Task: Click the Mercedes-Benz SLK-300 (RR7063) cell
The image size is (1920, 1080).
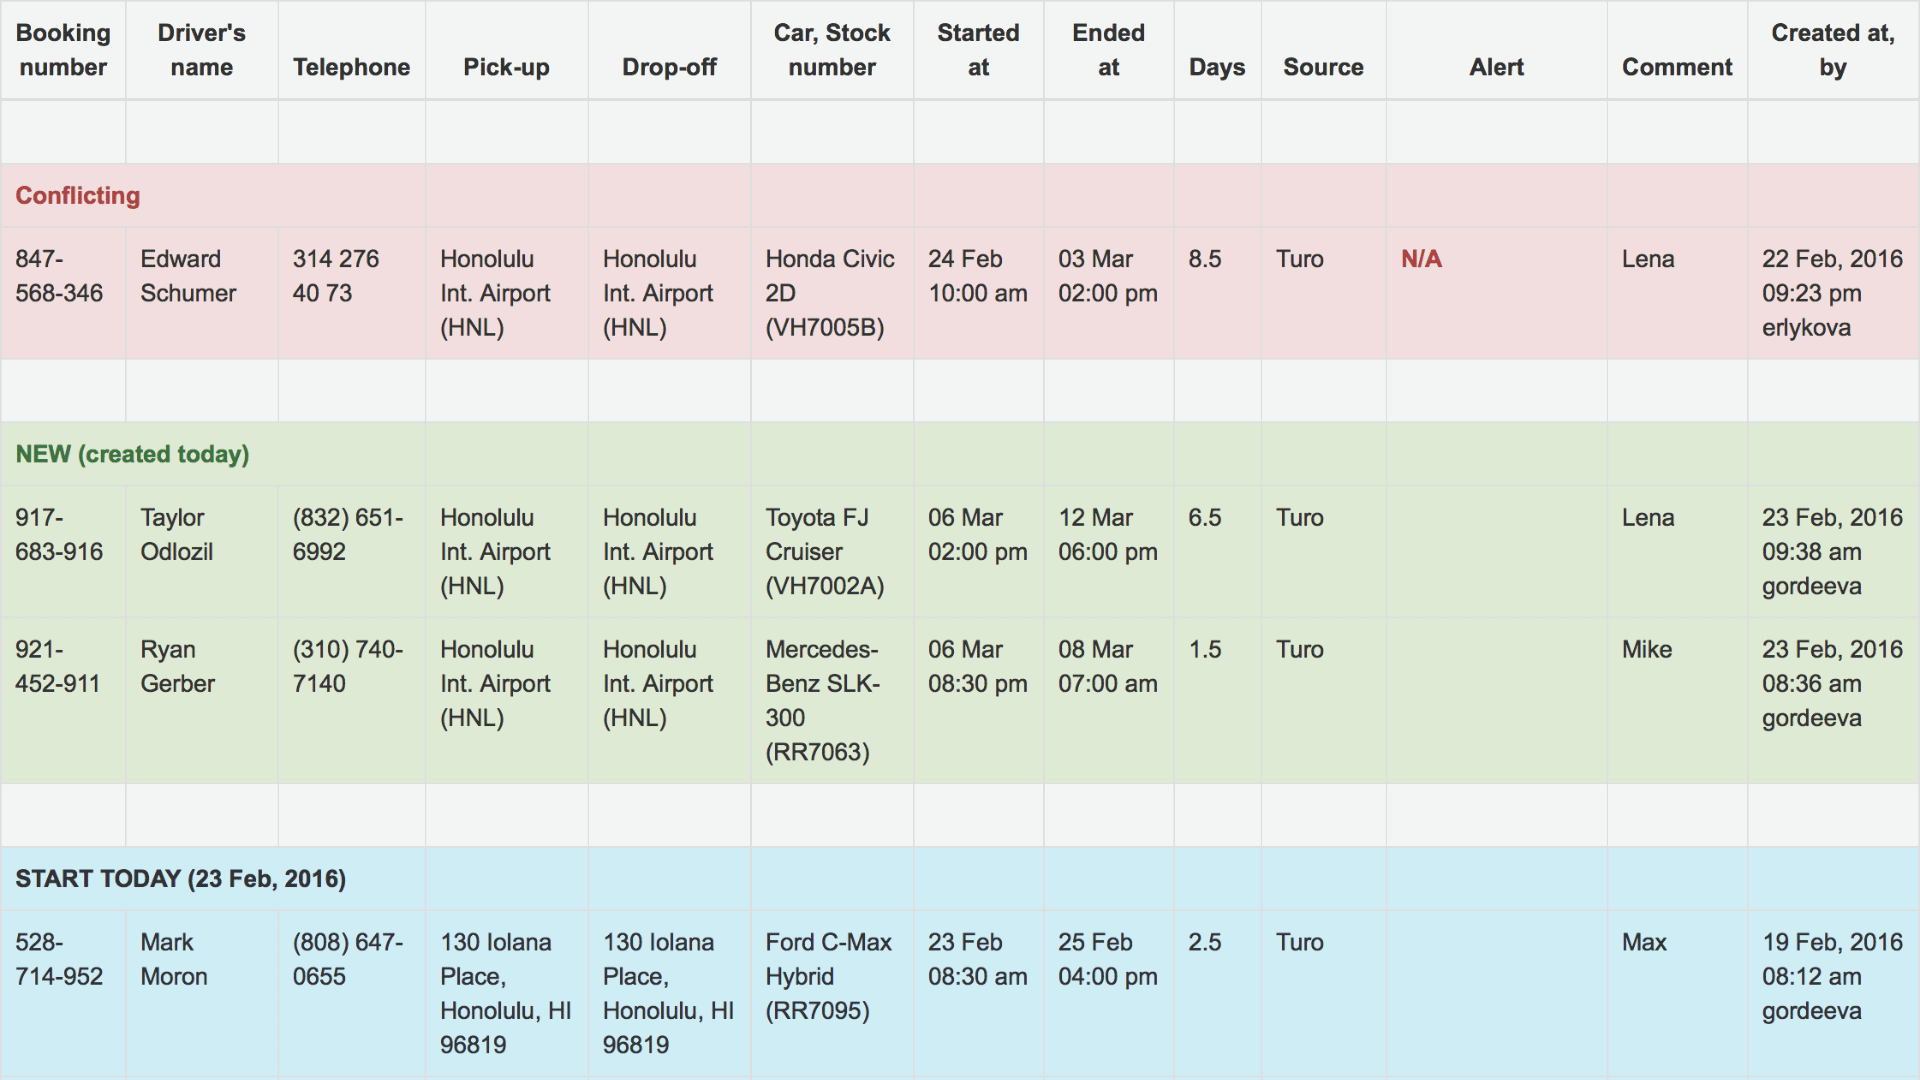Action: [x=822, y=700]
